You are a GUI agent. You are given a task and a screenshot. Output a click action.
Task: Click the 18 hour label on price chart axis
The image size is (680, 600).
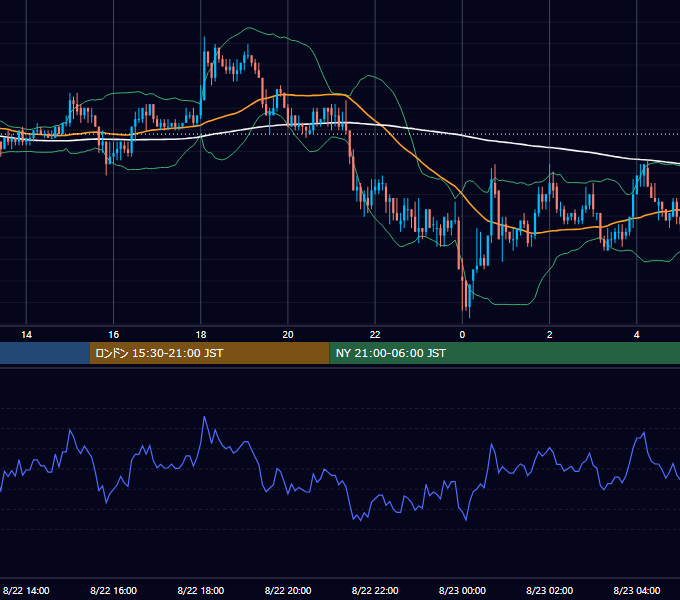[x=201, y=335]
